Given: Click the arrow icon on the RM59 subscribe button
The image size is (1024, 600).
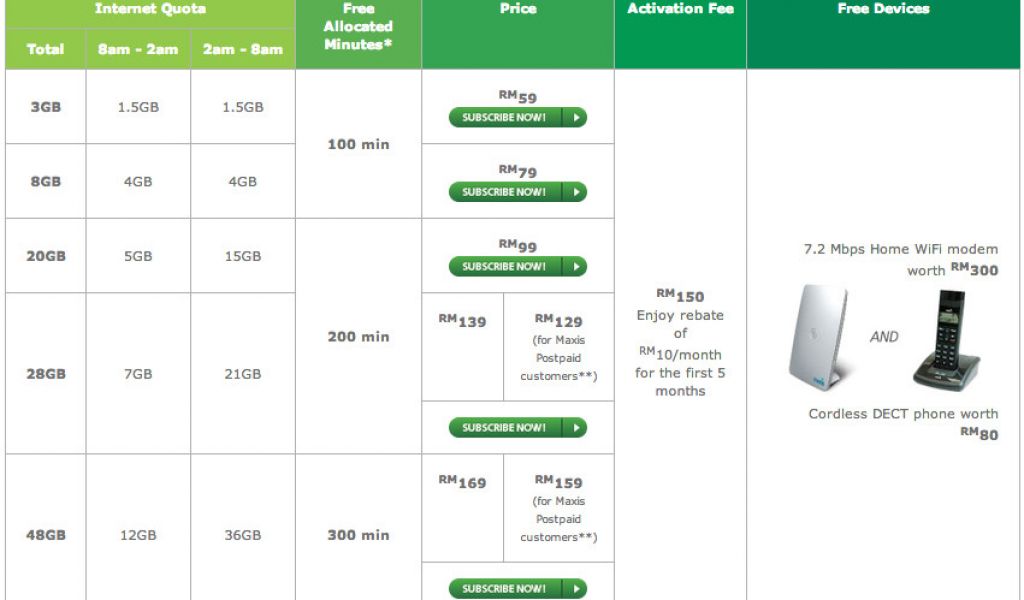Looking at the screenshot, I should point(575,118).
